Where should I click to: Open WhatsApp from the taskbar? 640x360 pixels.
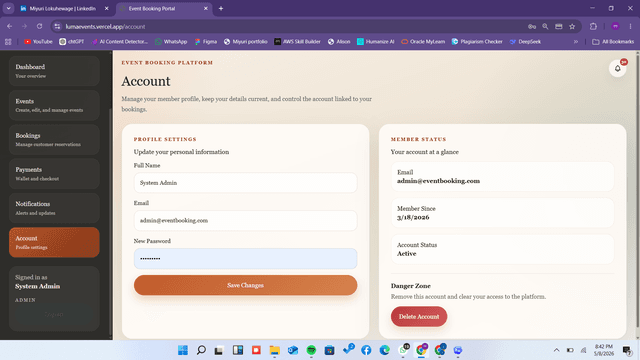[x=403, y=350]
